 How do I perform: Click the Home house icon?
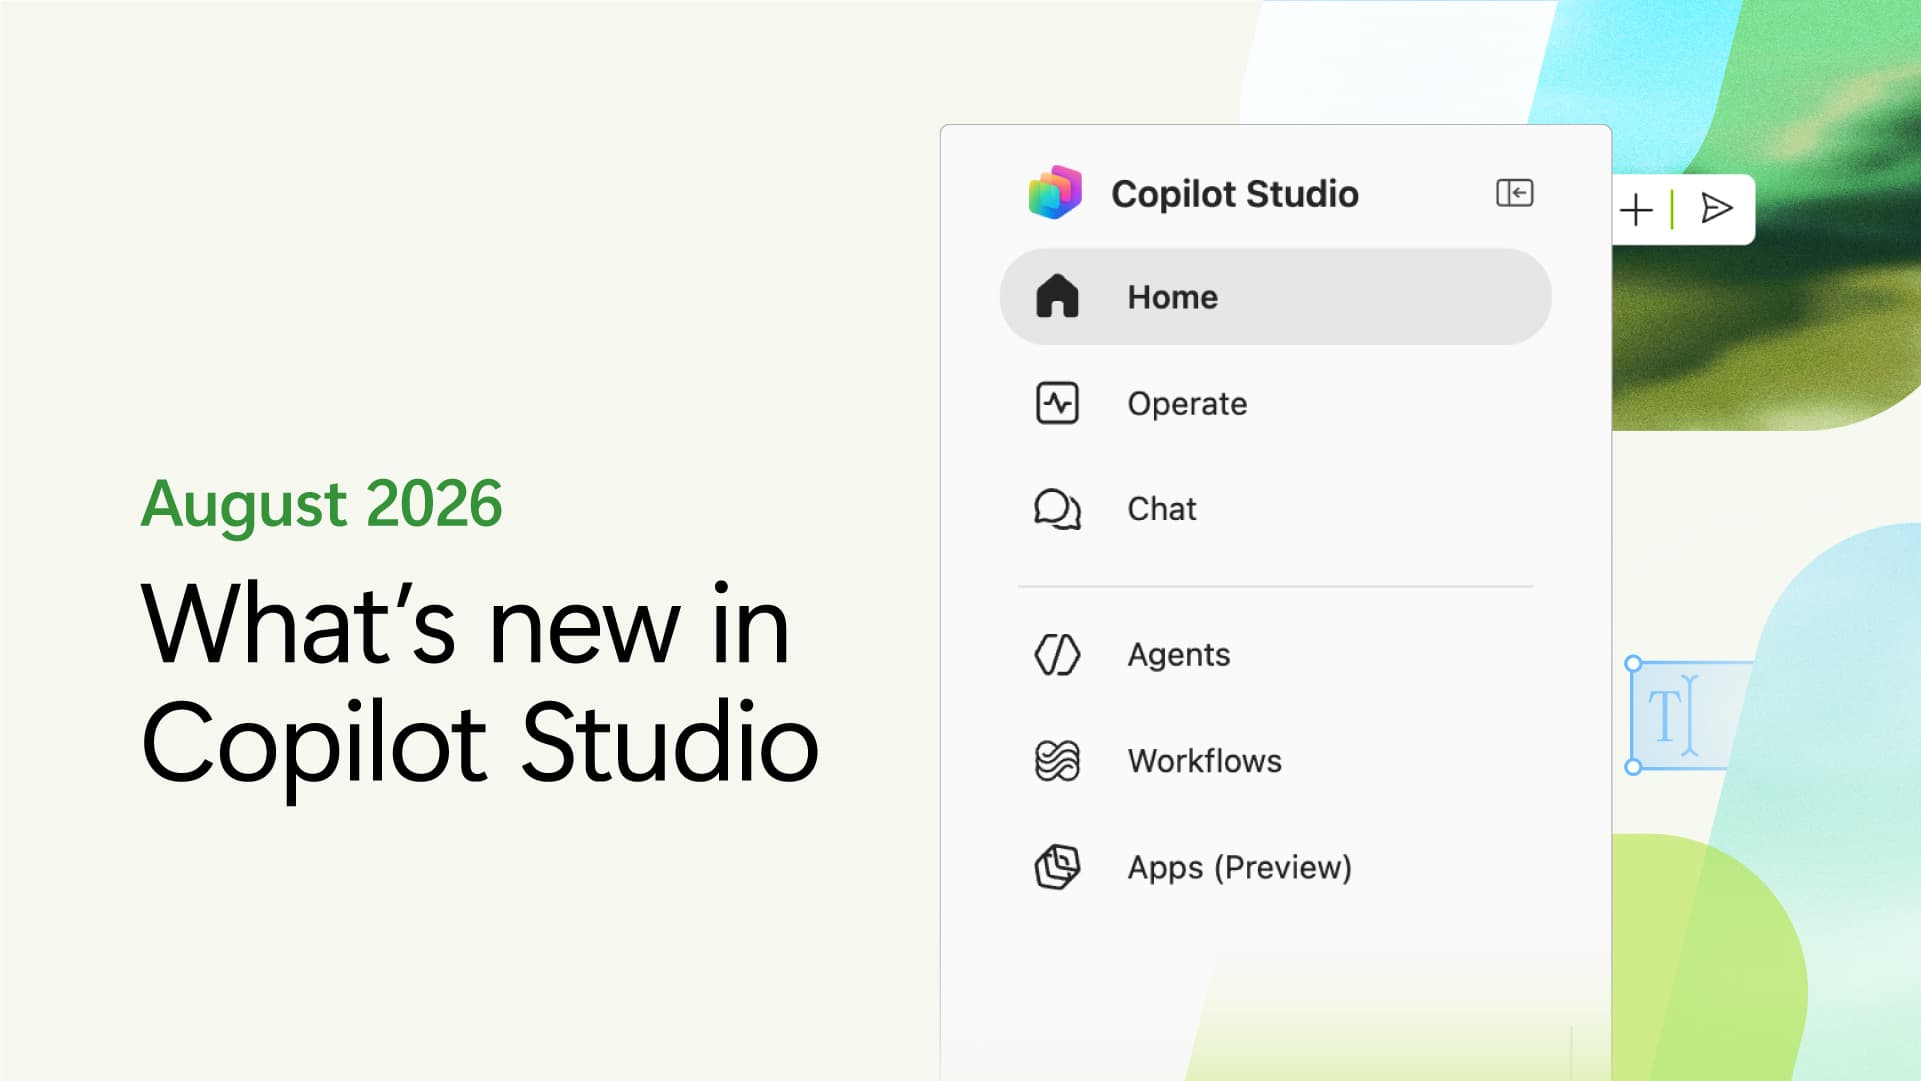1057,296
